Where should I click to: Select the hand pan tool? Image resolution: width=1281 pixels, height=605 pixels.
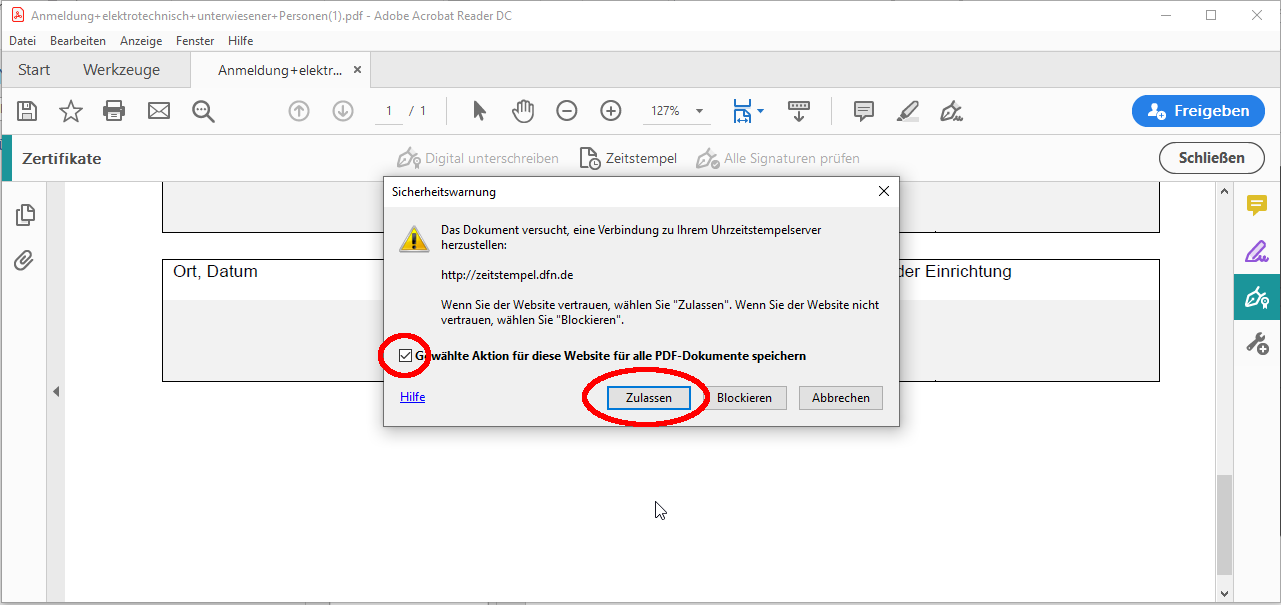tap(523, 111)
